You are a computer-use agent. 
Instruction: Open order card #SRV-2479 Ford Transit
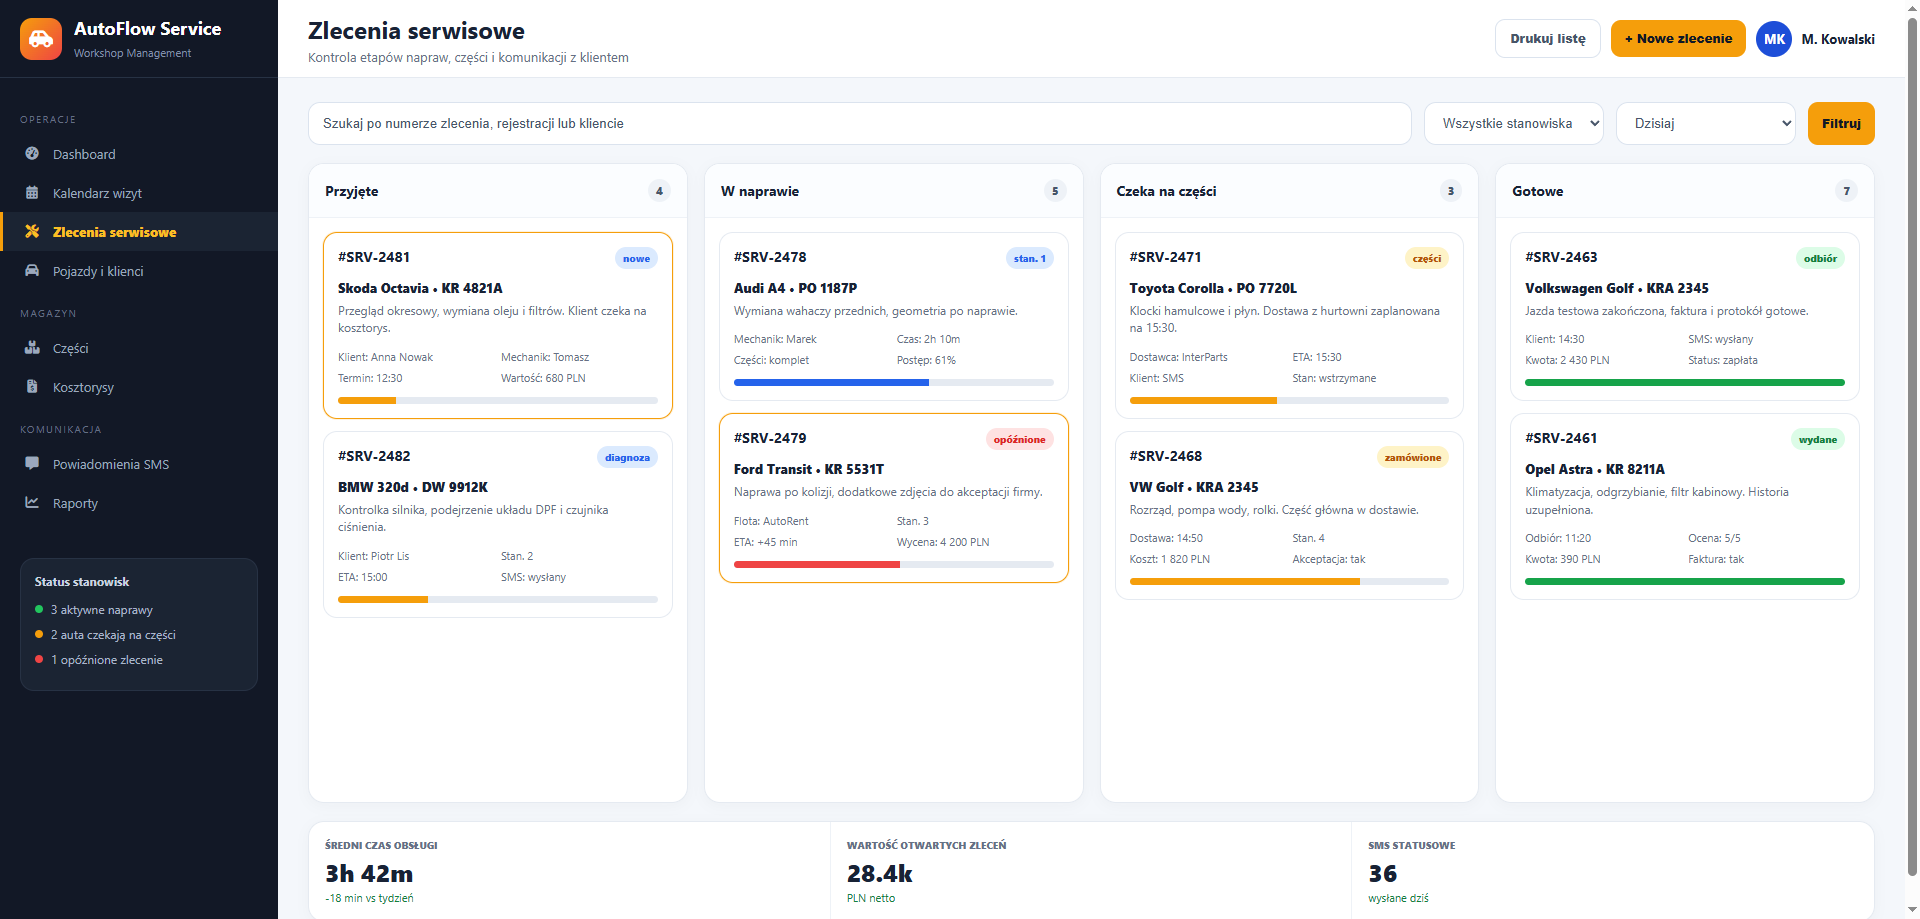click(x=894, y=498)
